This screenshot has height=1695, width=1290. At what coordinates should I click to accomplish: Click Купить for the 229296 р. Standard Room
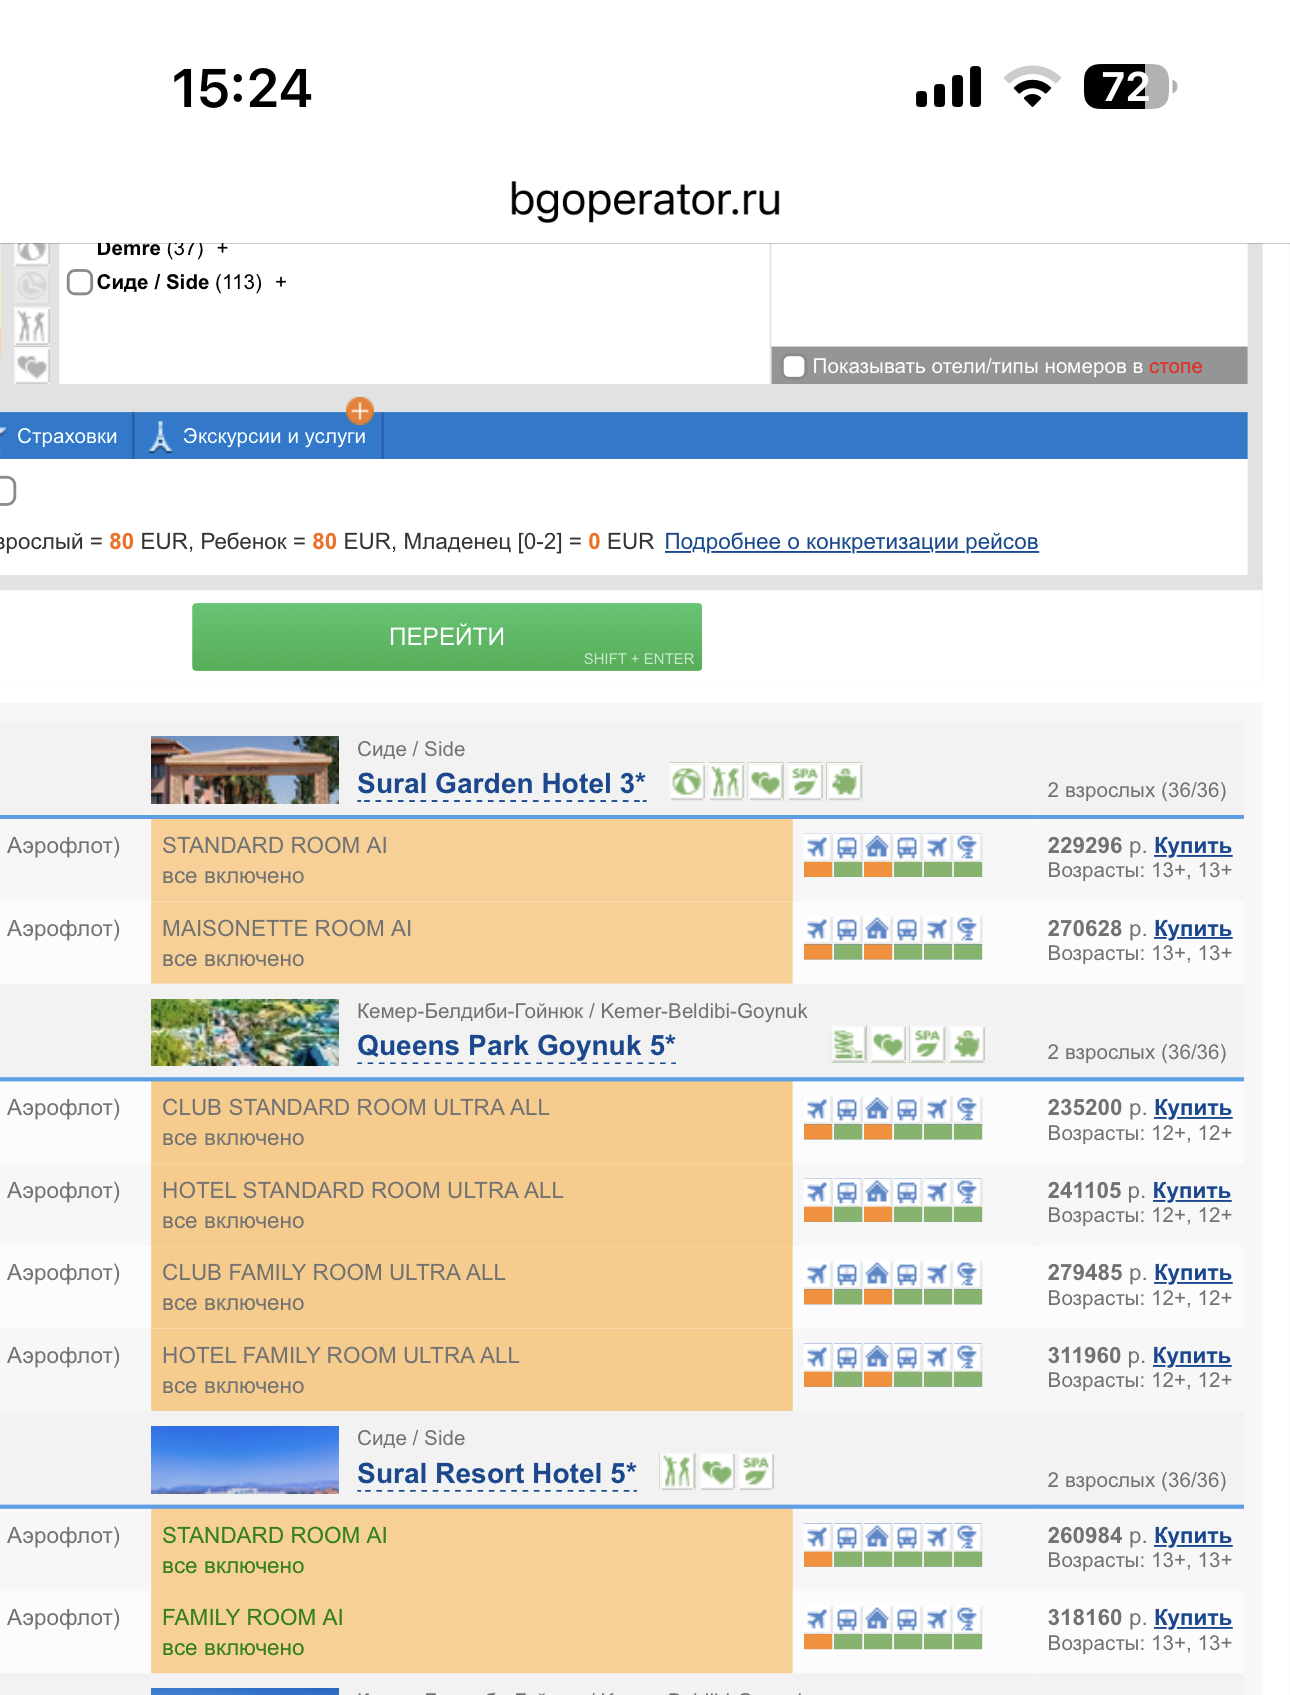click(x=1192, y=846)
